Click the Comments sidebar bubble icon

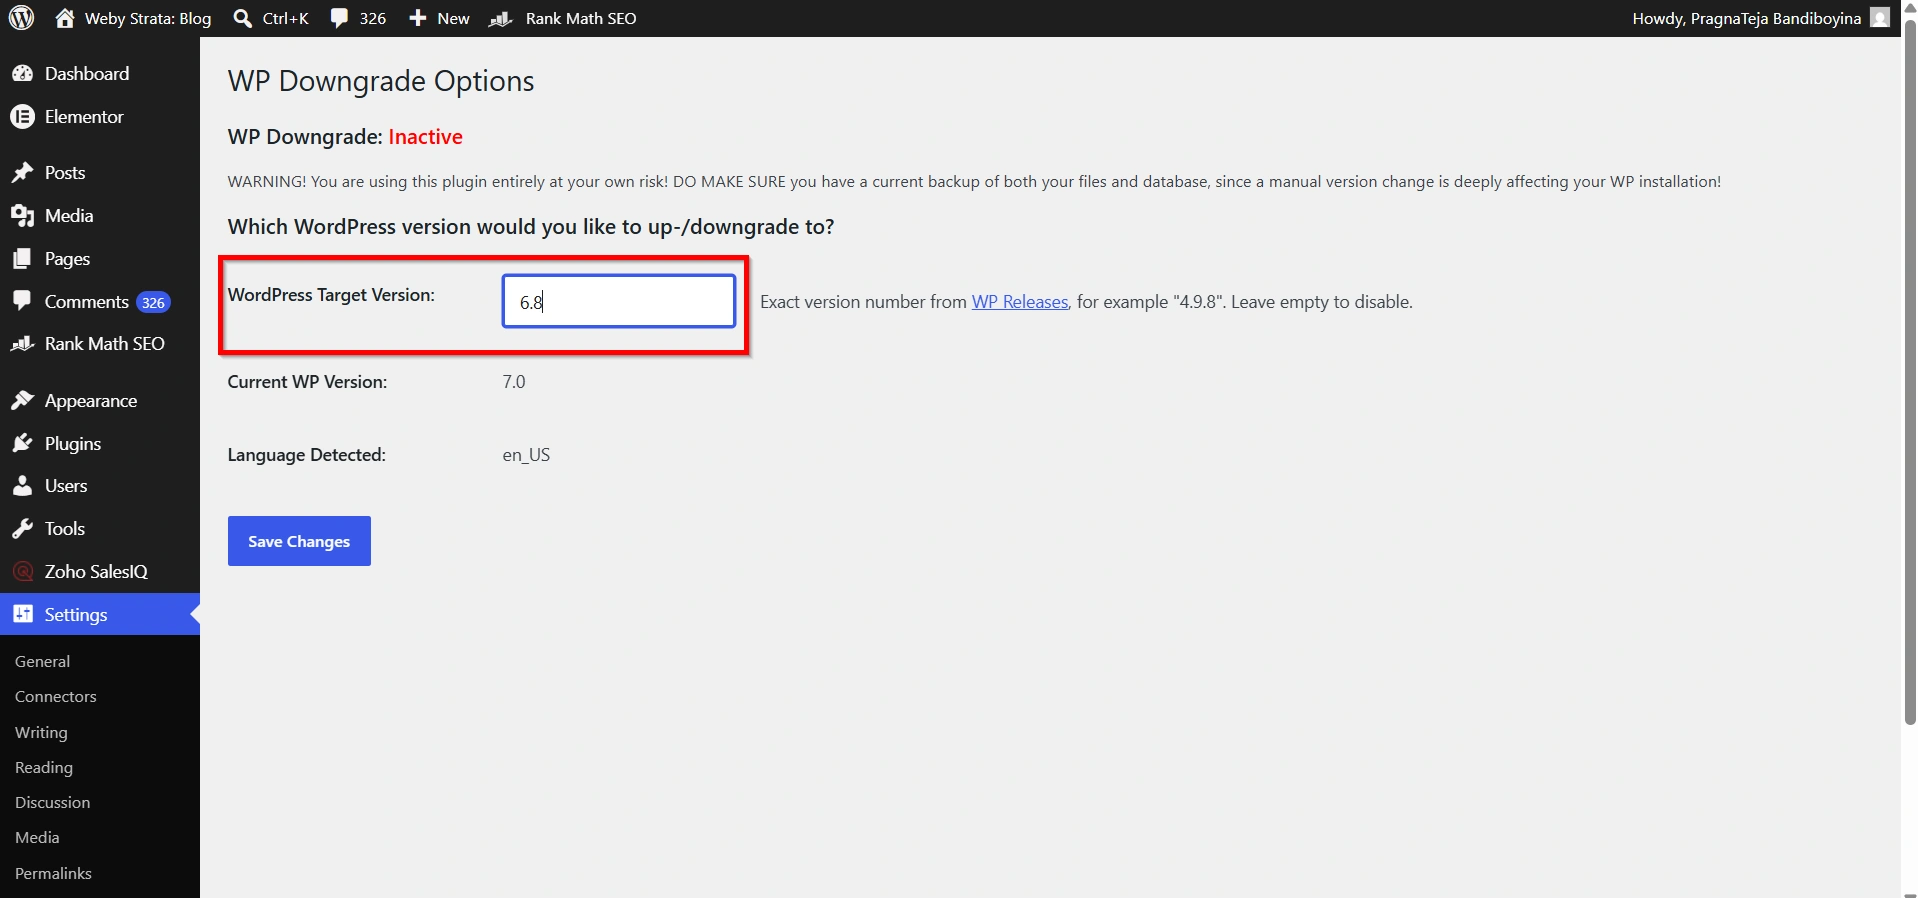[22, 301]
